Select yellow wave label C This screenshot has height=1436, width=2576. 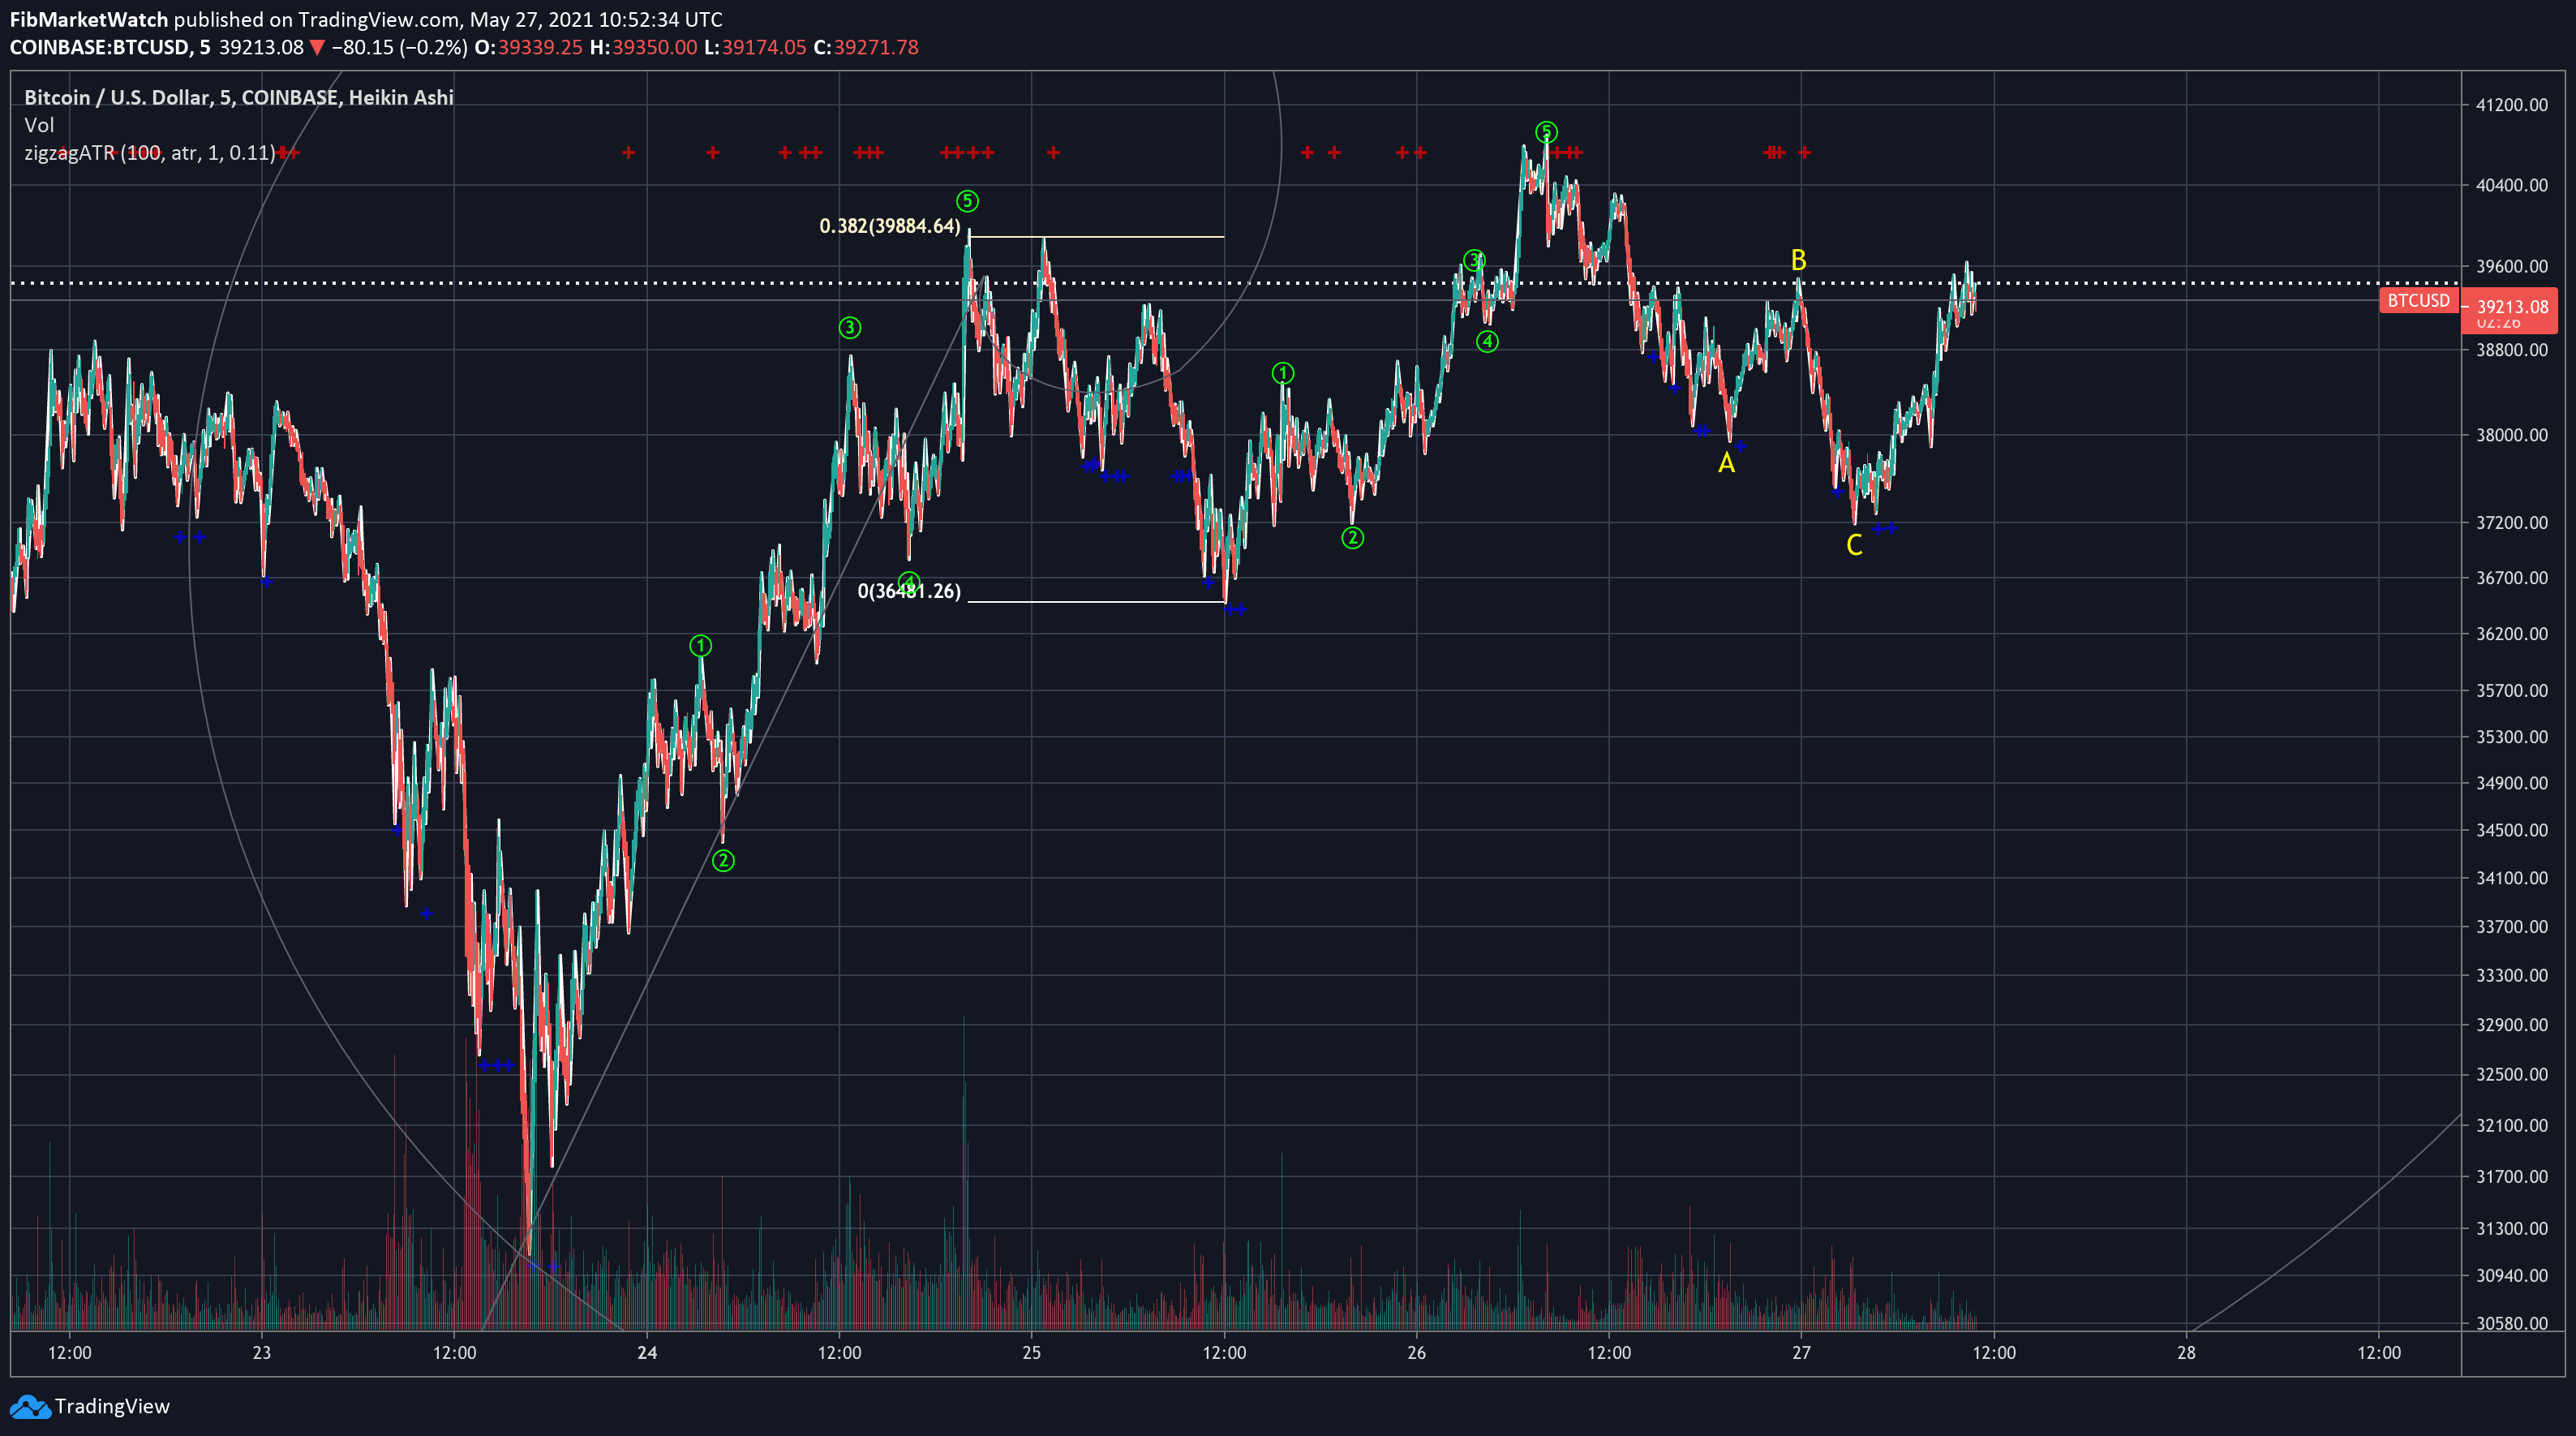pyautogui.click(x=1854, y=545)
